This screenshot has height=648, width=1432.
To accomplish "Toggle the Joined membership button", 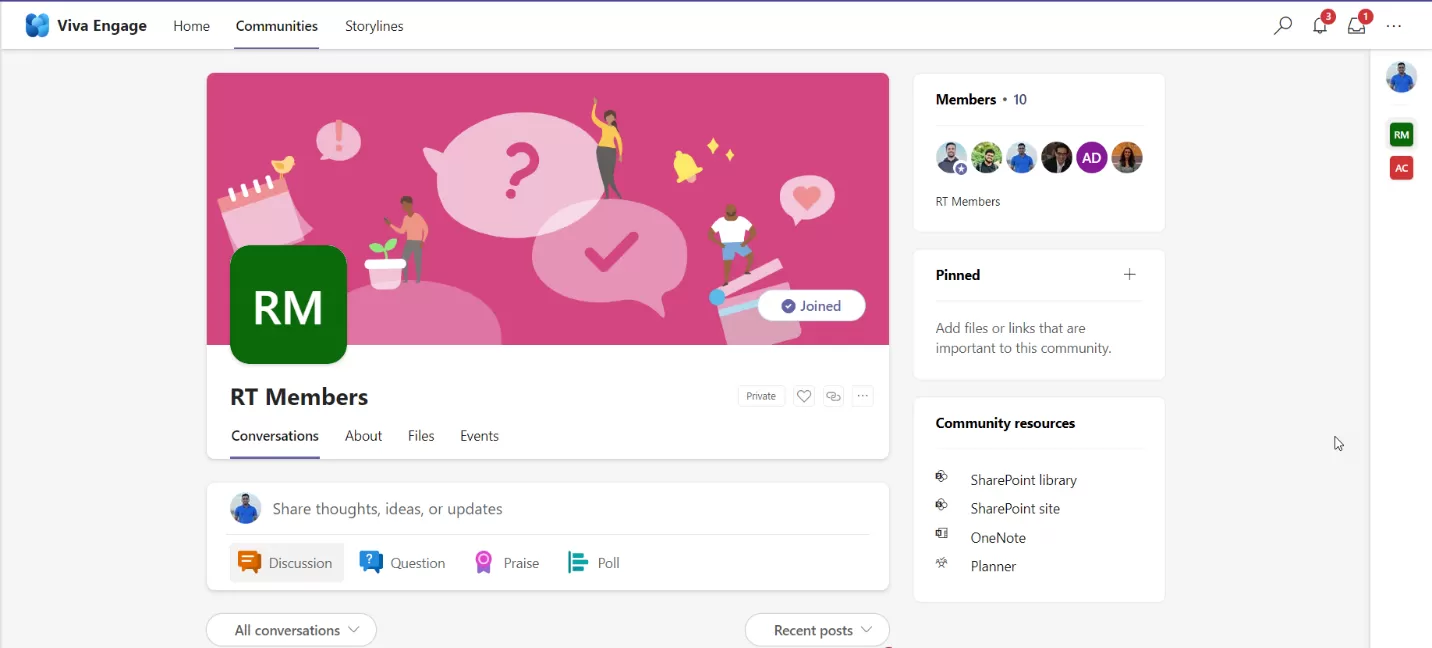I will (x=811, y=306).
